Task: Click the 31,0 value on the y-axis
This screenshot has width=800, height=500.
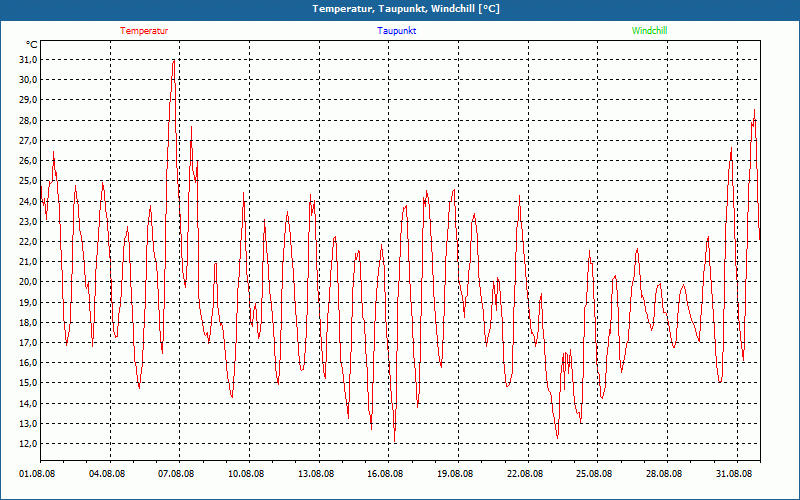Action: click(27, 59)
